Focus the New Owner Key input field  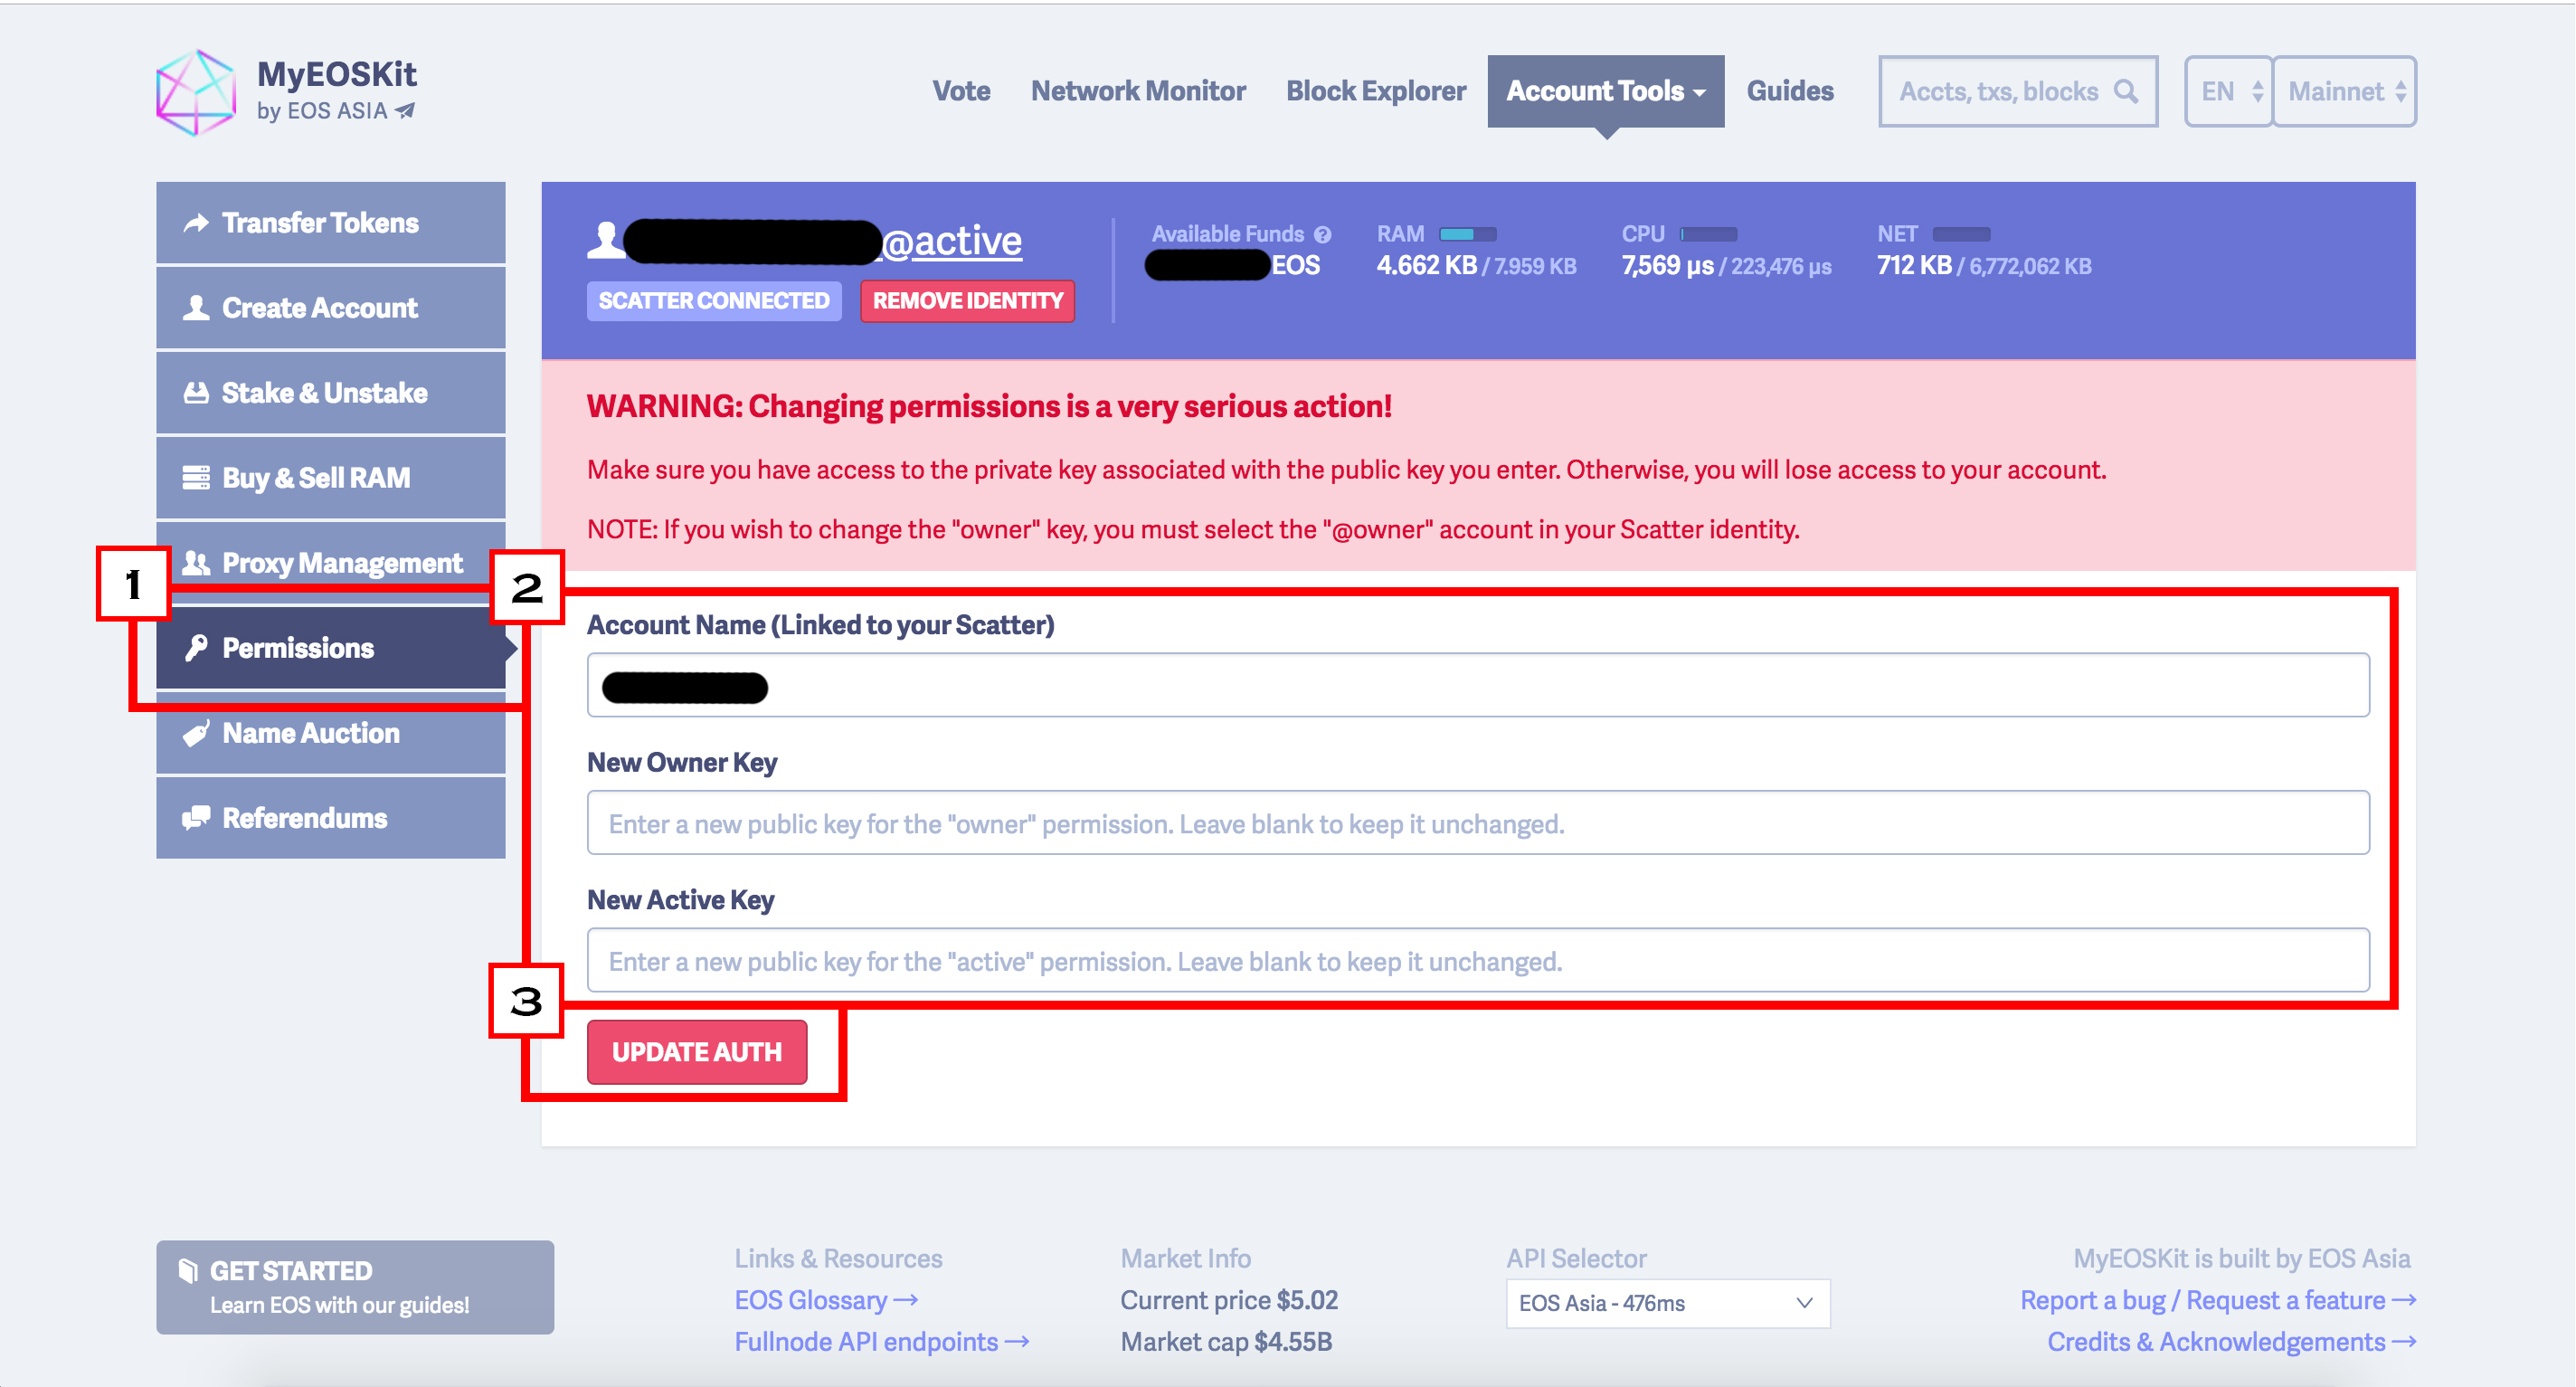pos(1478,823)
